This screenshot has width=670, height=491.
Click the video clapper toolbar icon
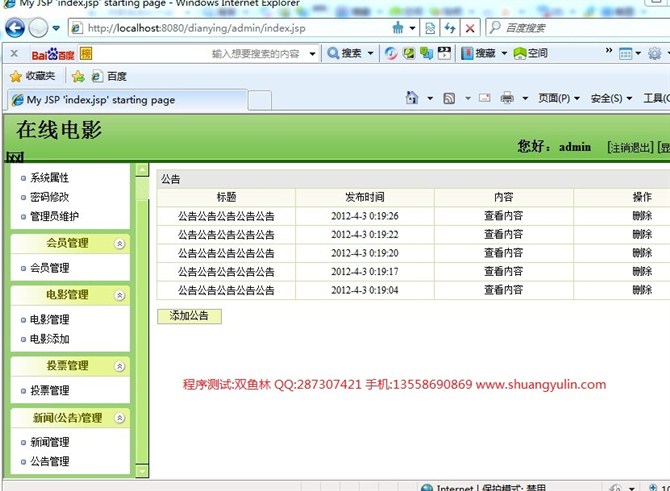[444, 53]
